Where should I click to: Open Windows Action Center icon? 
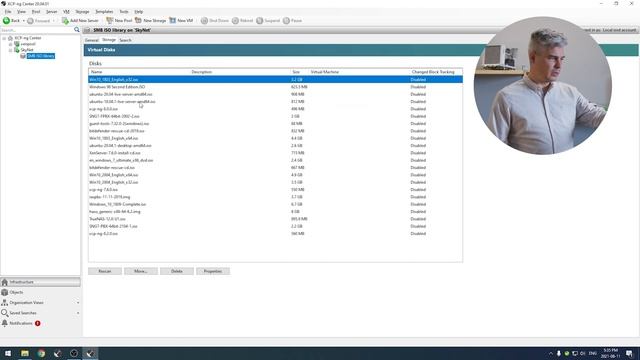(x=629, y=353)
